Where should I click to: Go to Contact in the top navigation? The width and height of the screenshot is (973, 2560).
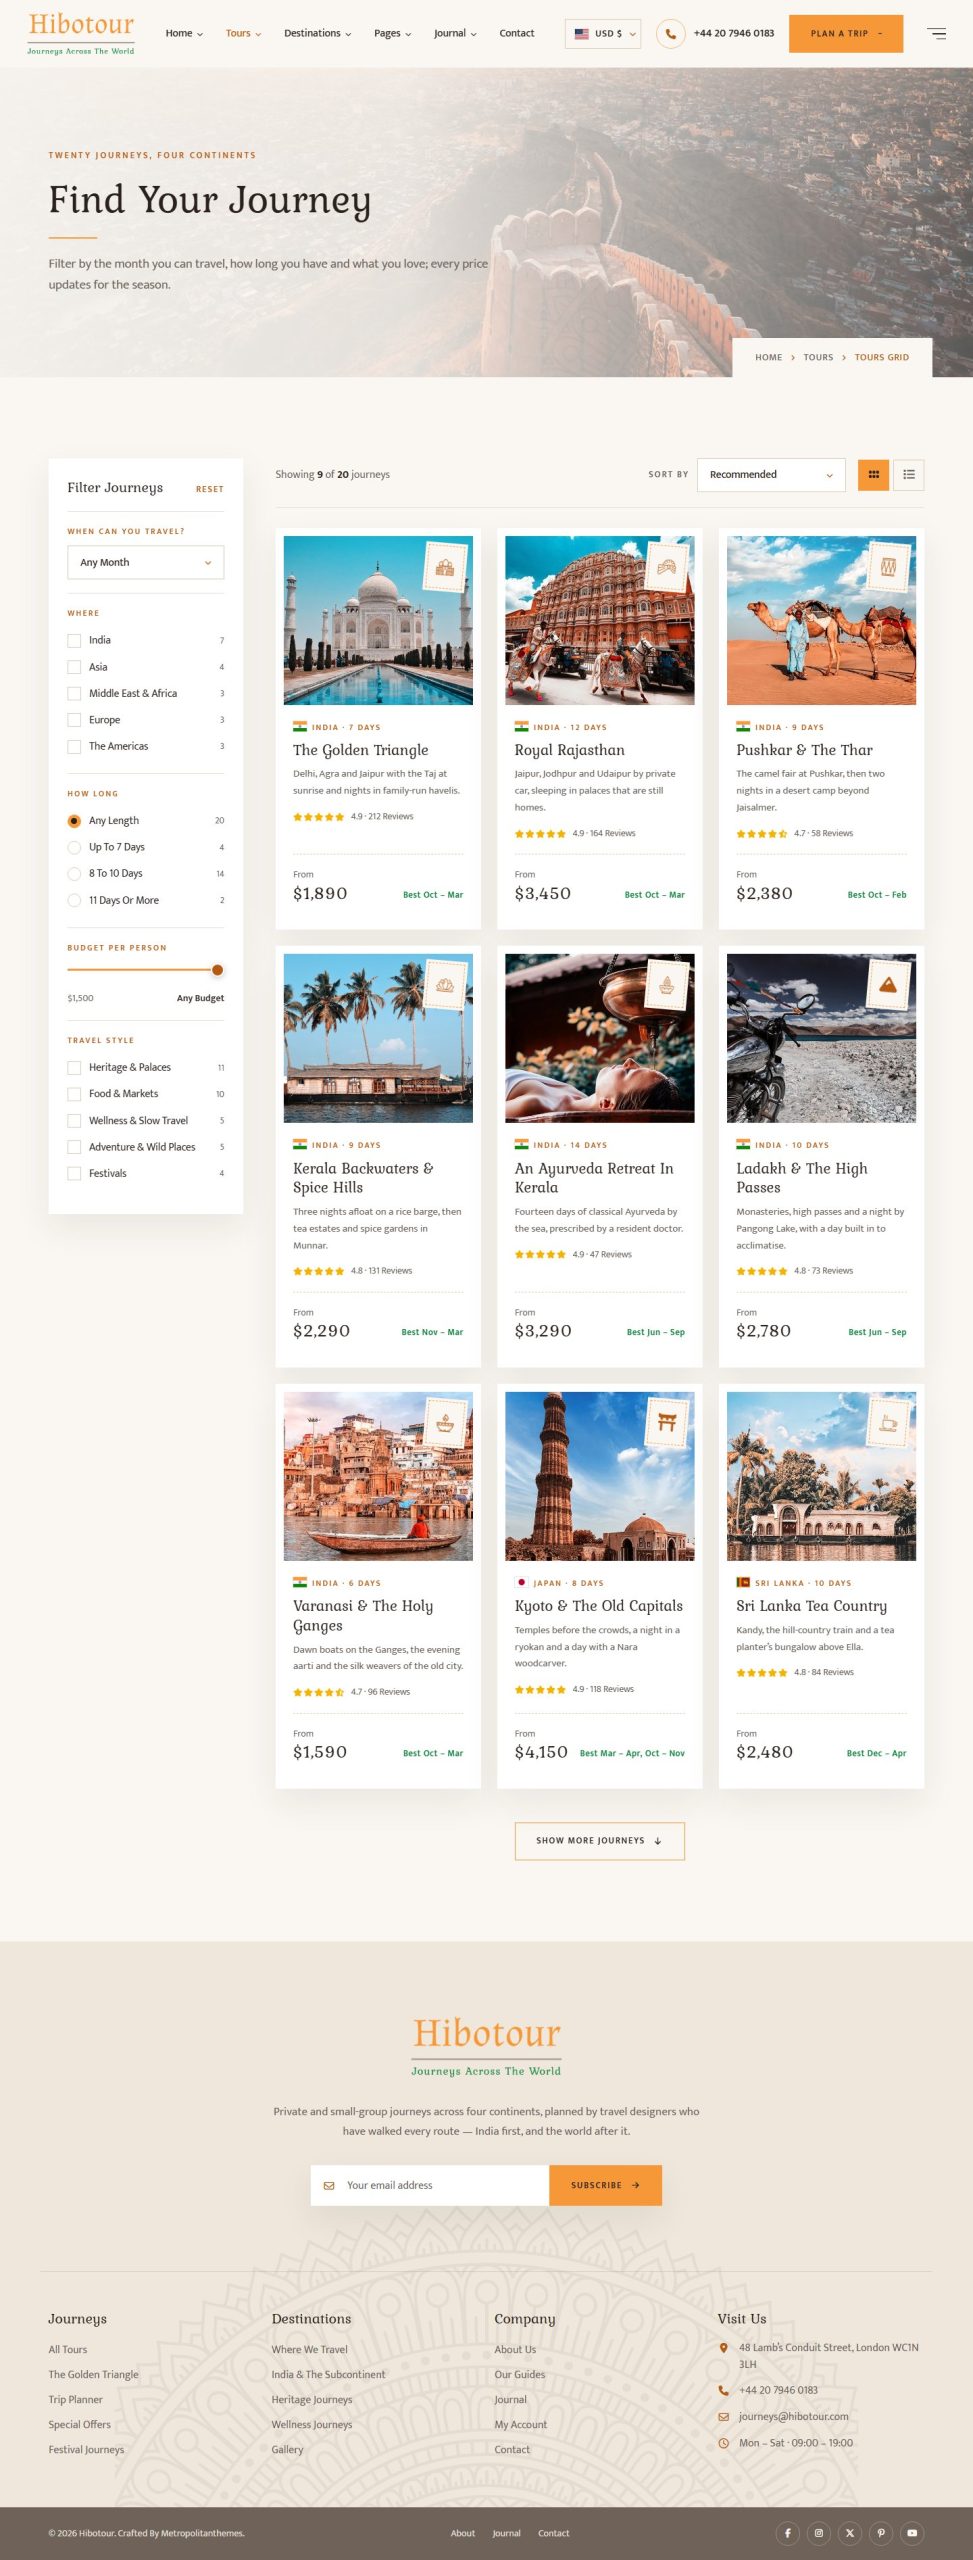(x=517, y=33)
